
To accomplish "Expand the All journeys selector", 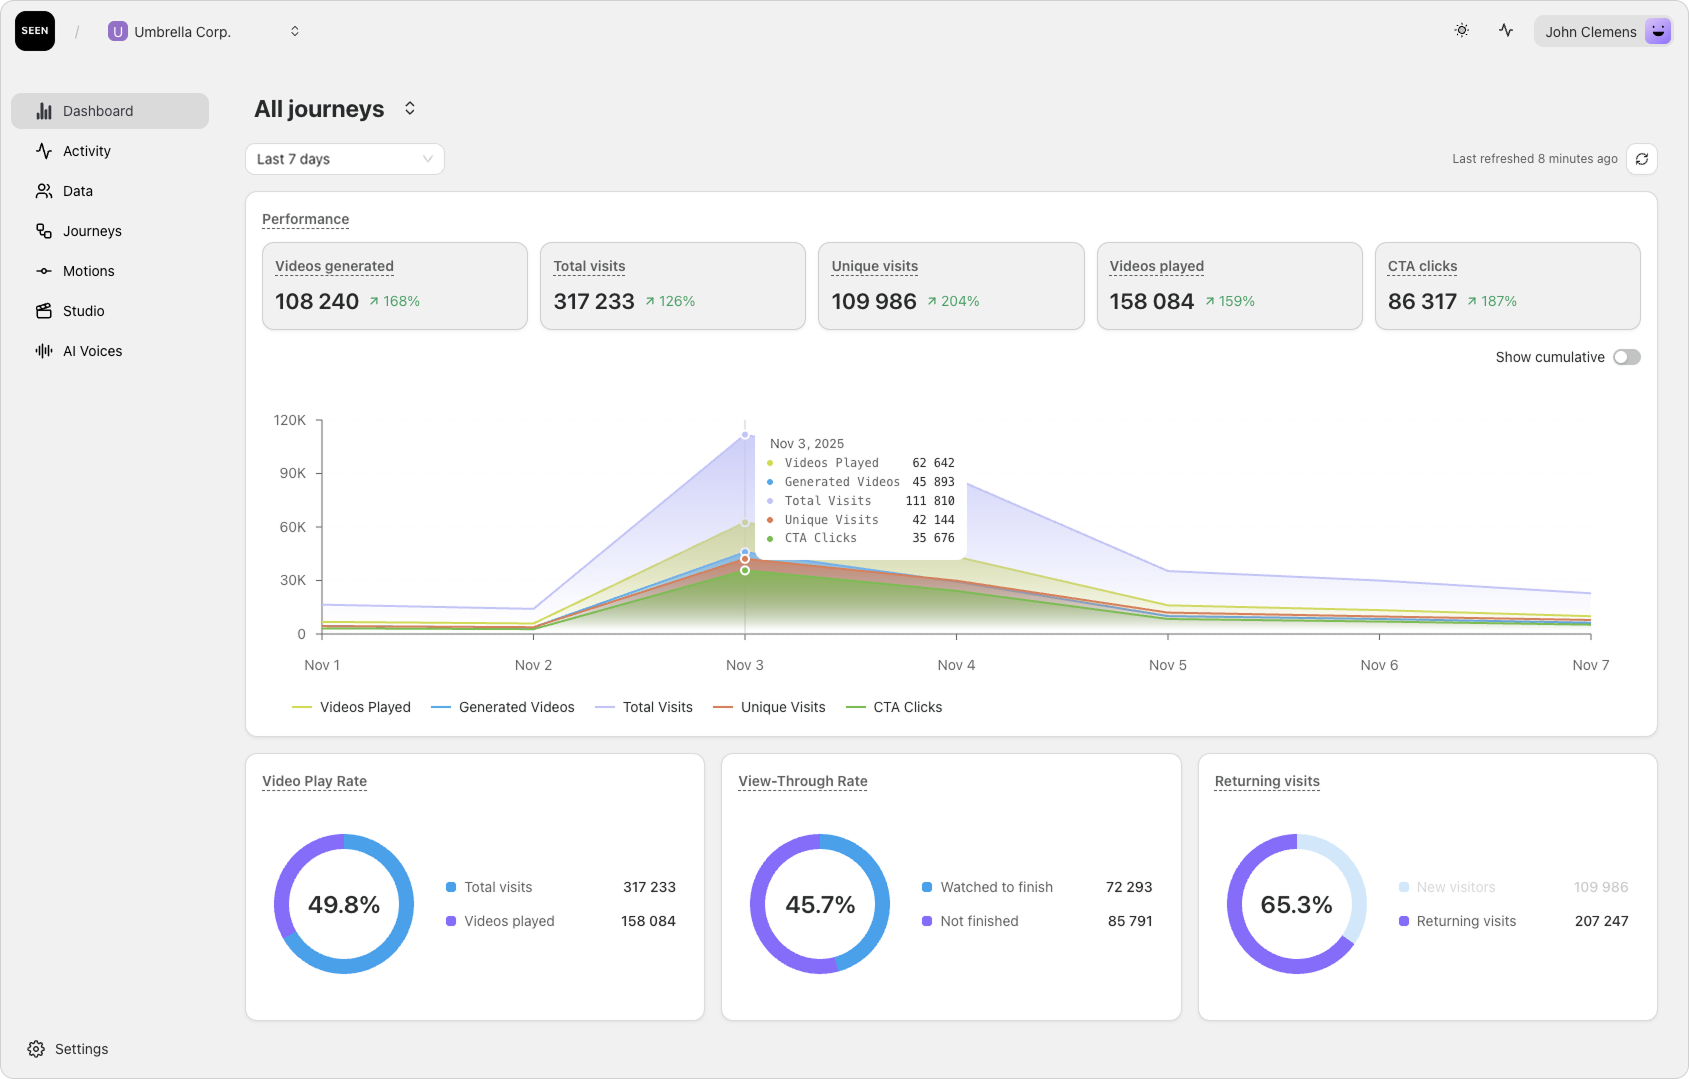I will tap(410, 108).
